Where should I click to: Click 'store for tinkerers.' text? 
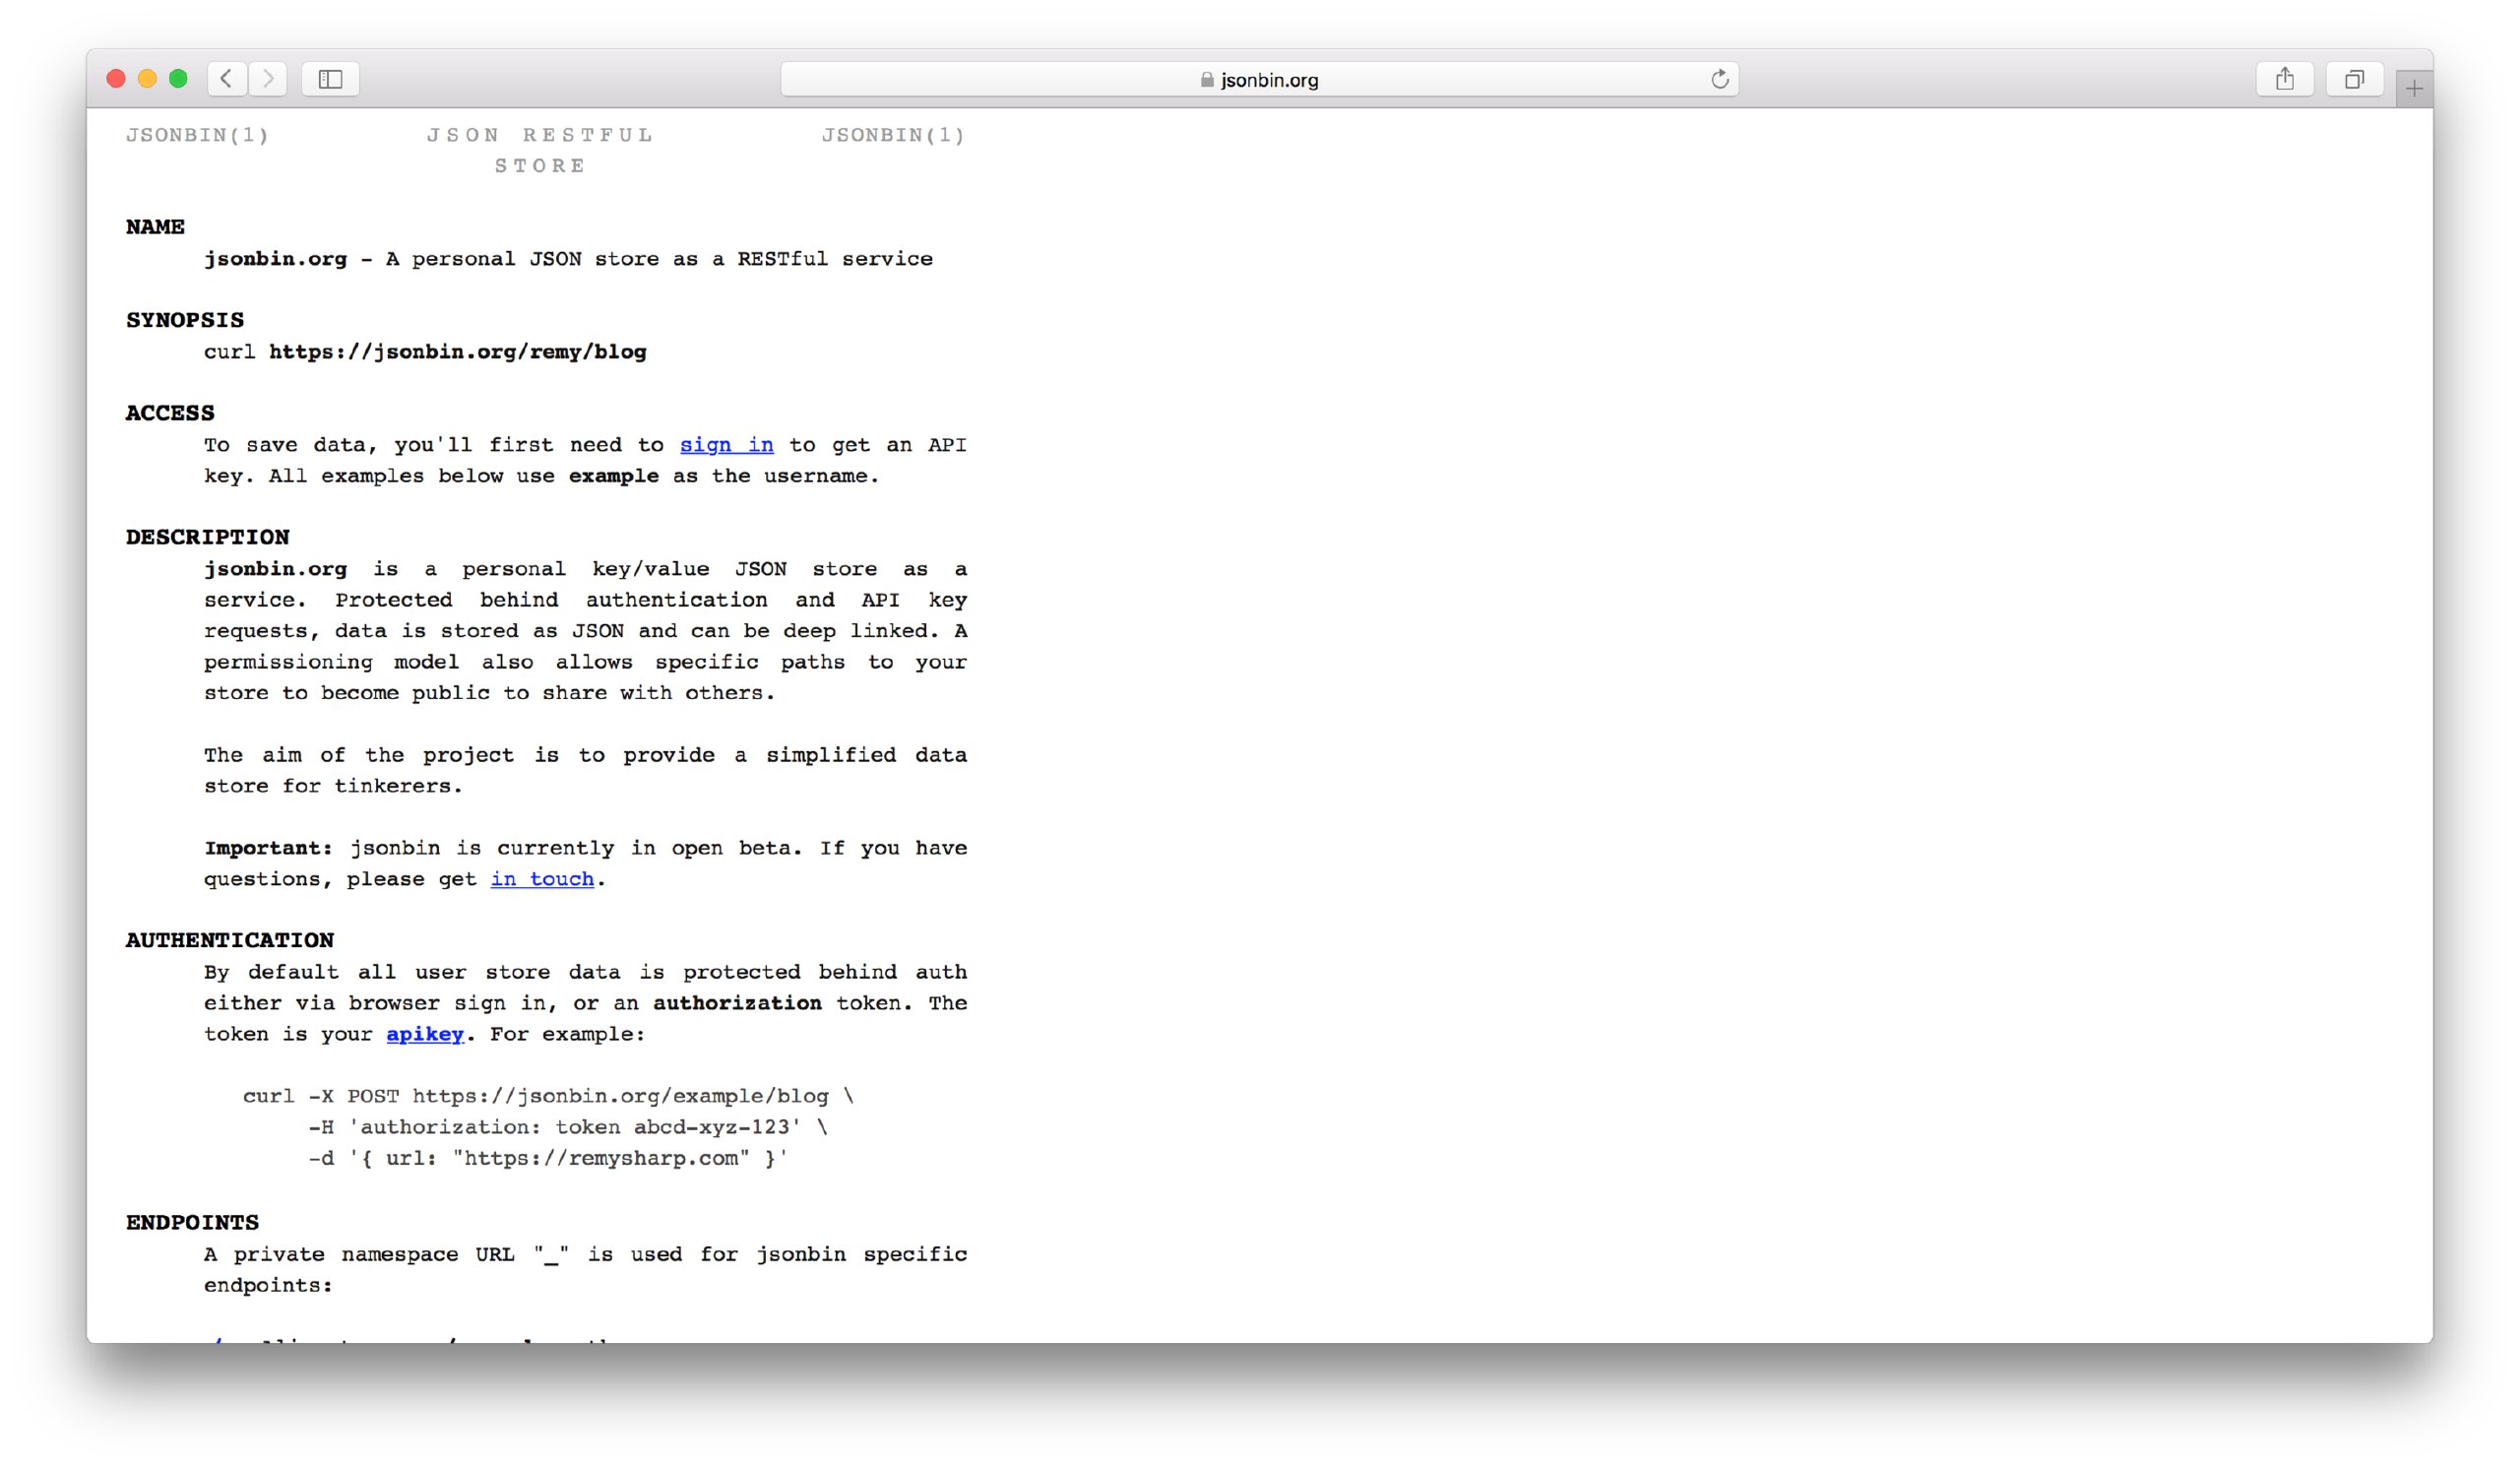point(333,786)
